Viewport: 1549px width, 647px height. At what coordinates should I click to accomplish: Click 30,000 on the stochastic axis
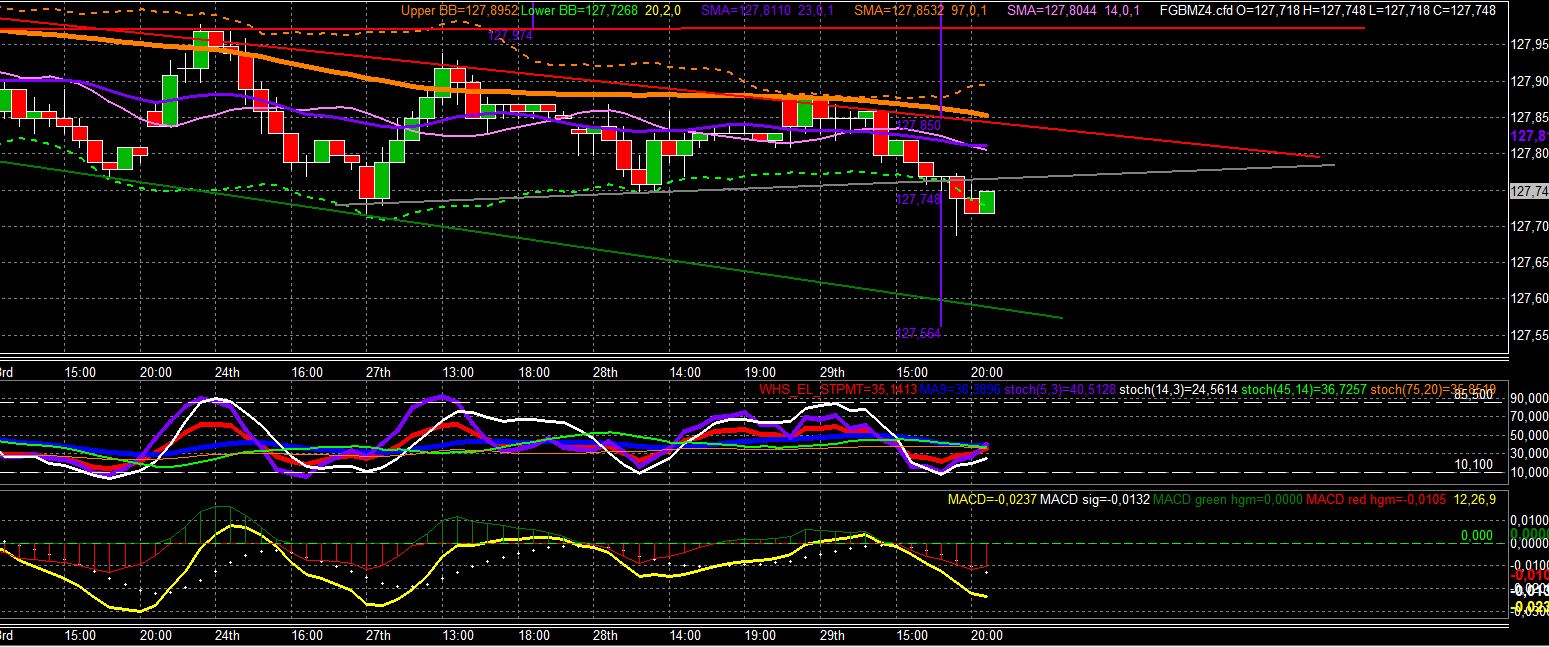(1529, 454)
